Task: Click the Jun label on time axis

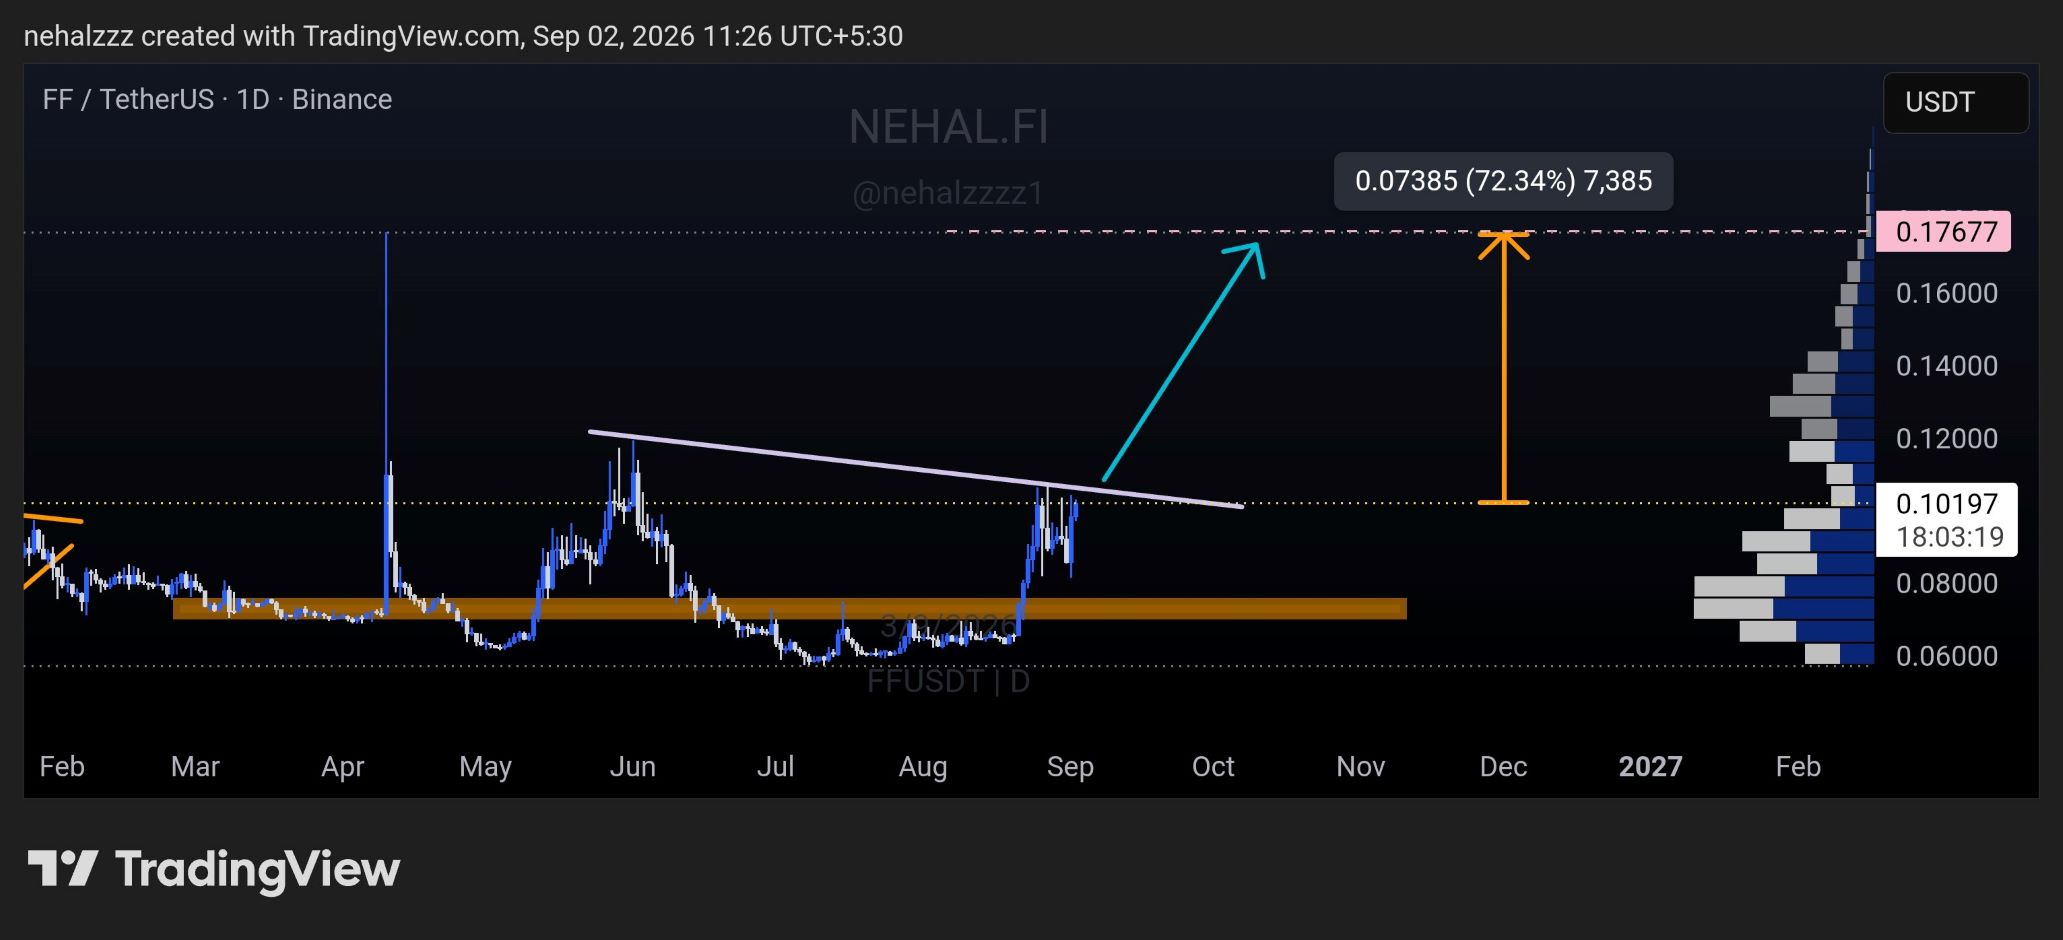Action: click(x=632, y=767)
